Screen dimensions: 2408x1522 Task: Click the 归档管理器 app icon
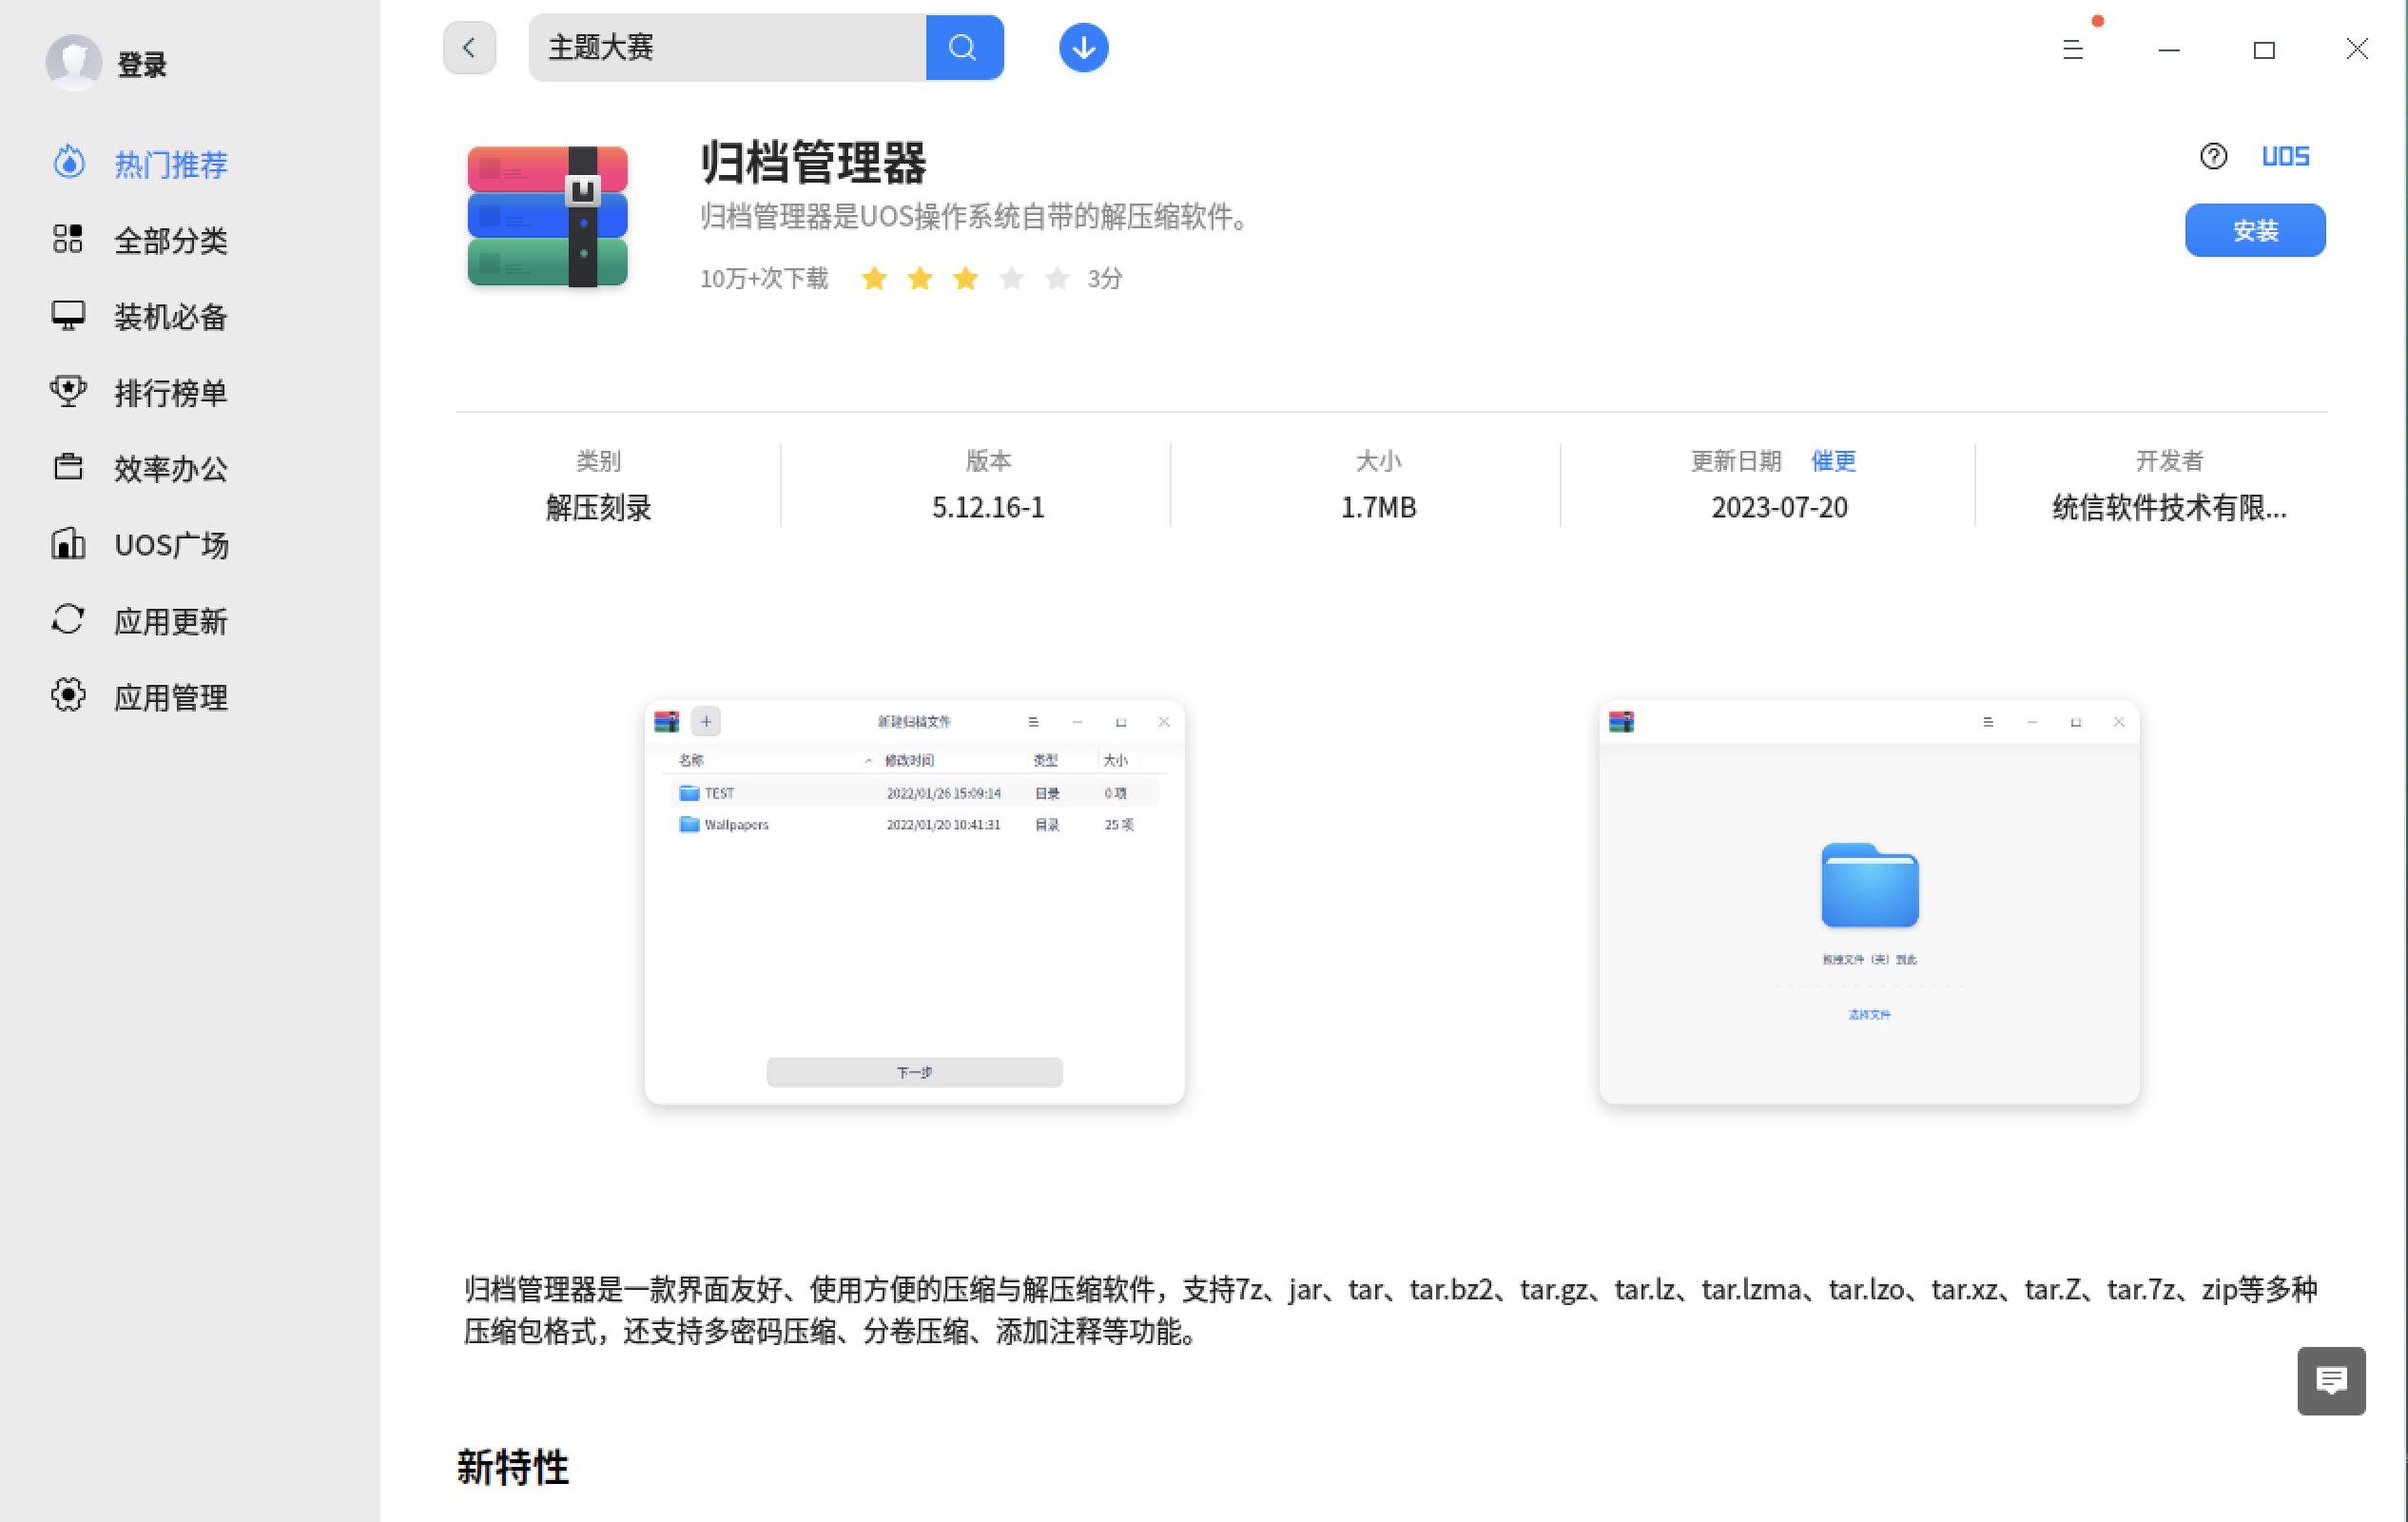click(547, 216)
